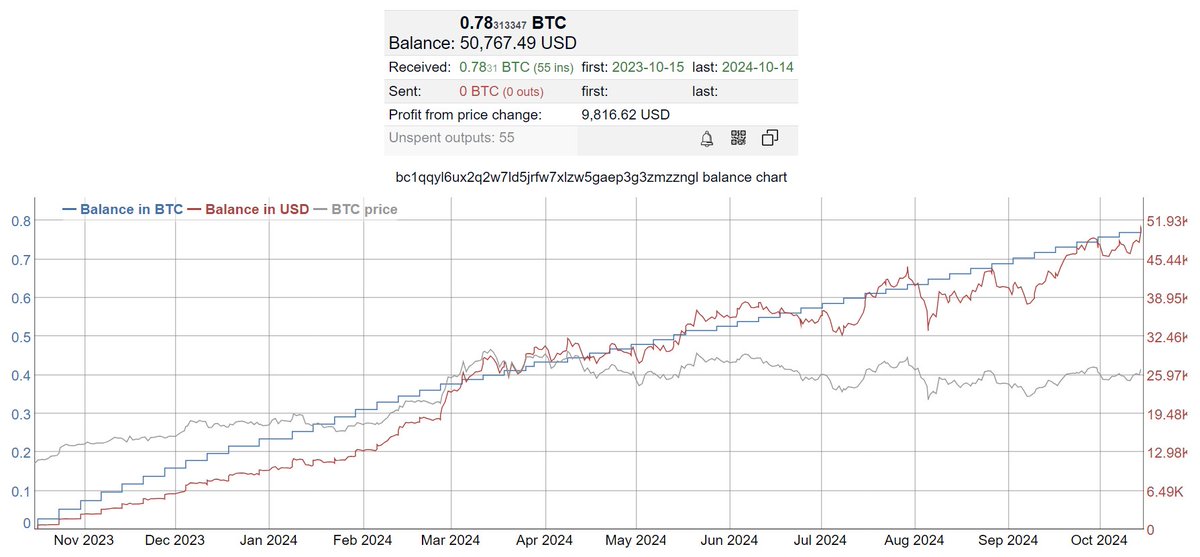
Task: Select the Balance 50,767.49 USD text
Action: 482,43
